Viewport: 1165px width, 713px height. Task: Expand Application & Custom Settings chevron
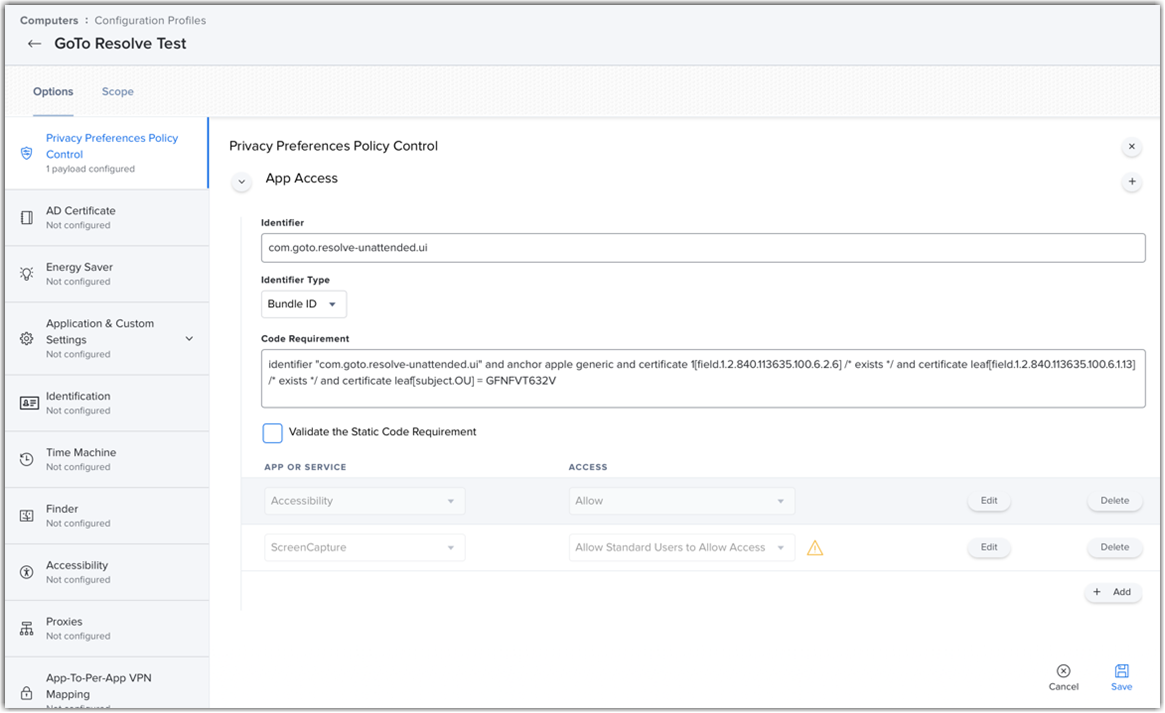point(189,339)
